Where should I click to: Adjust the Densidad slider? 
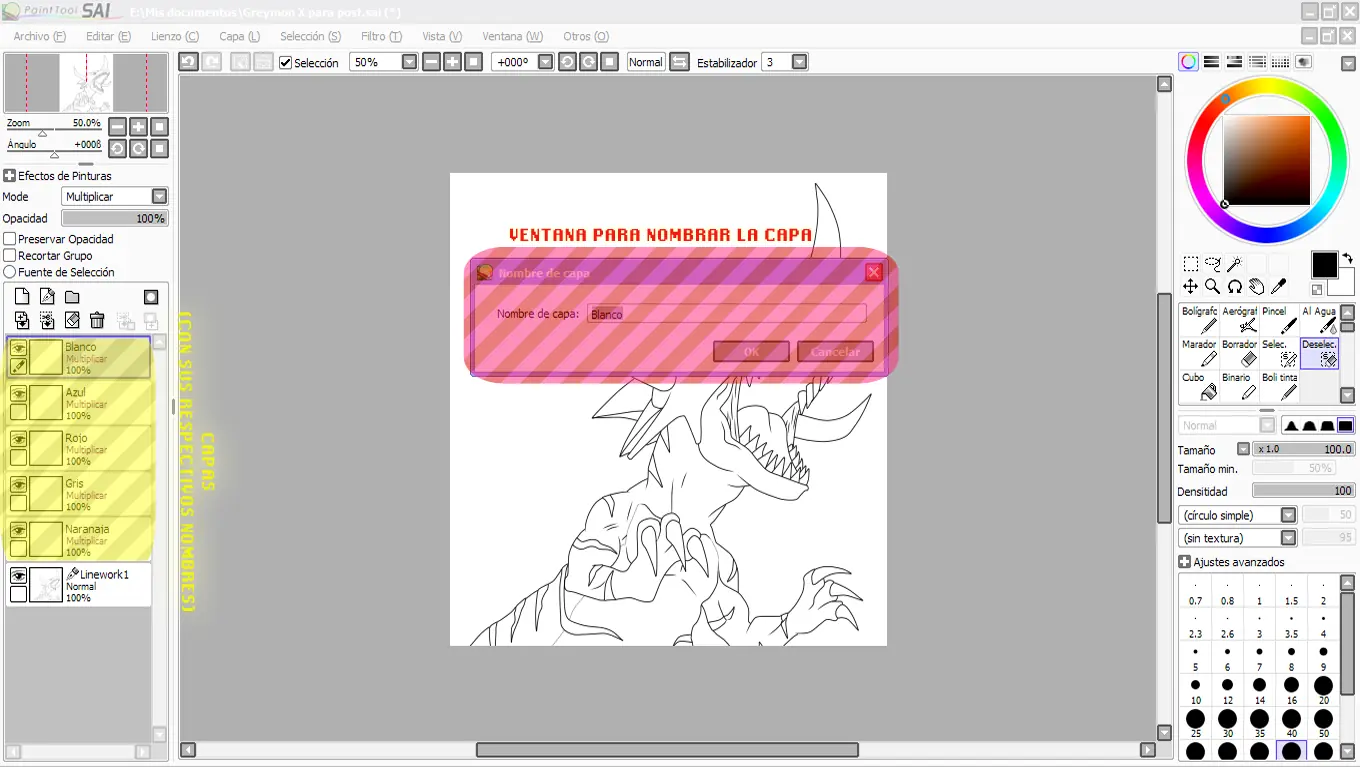(1304, 491)
